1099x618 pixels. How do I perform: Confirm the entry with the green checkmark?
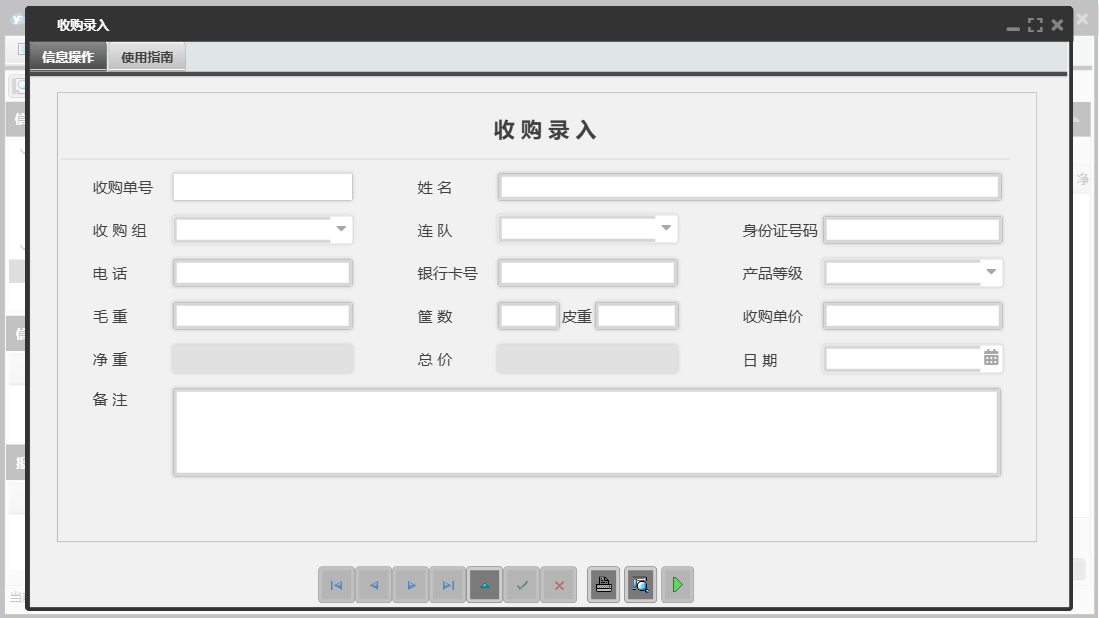[x=523, y=585]
